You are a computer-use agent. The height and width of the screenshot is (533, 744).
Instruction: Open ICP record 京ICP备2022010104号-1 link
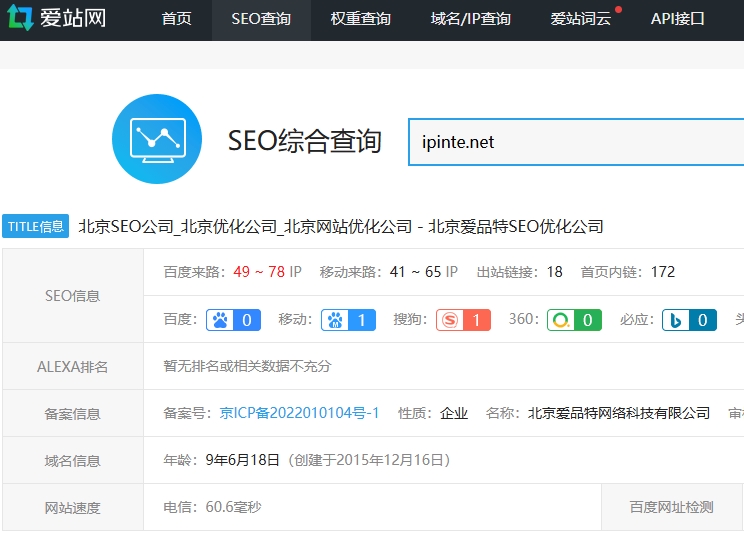[300, 413]
